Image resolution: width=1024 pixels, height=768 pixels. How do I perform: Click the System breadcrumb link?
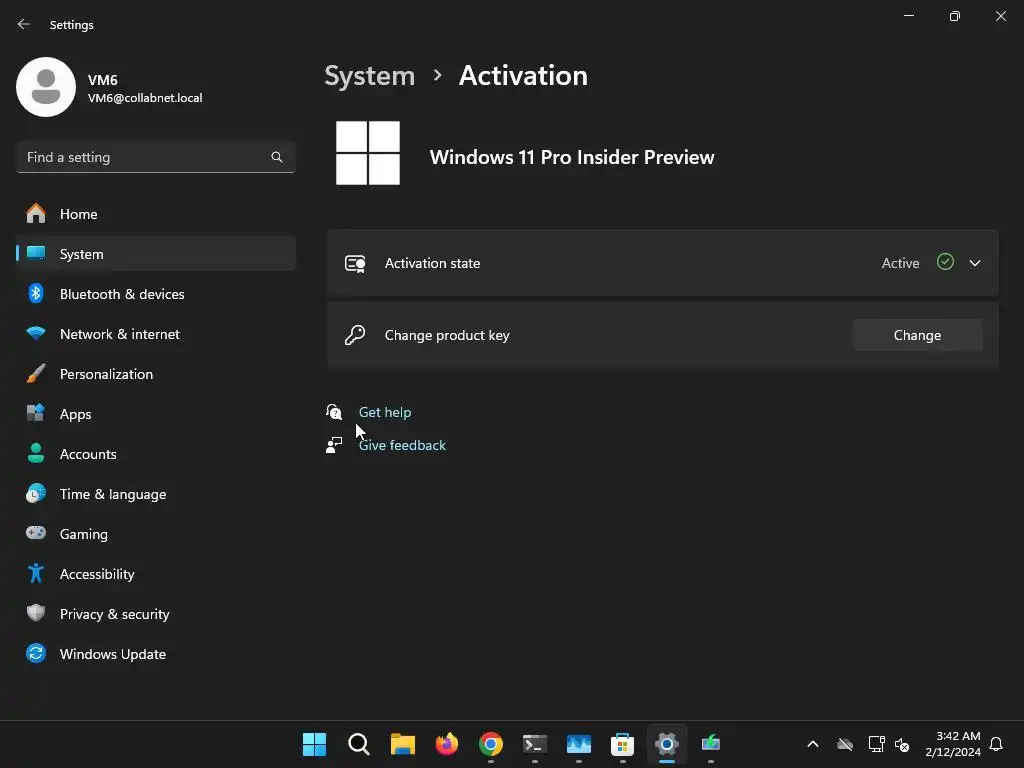click(370, 76)
